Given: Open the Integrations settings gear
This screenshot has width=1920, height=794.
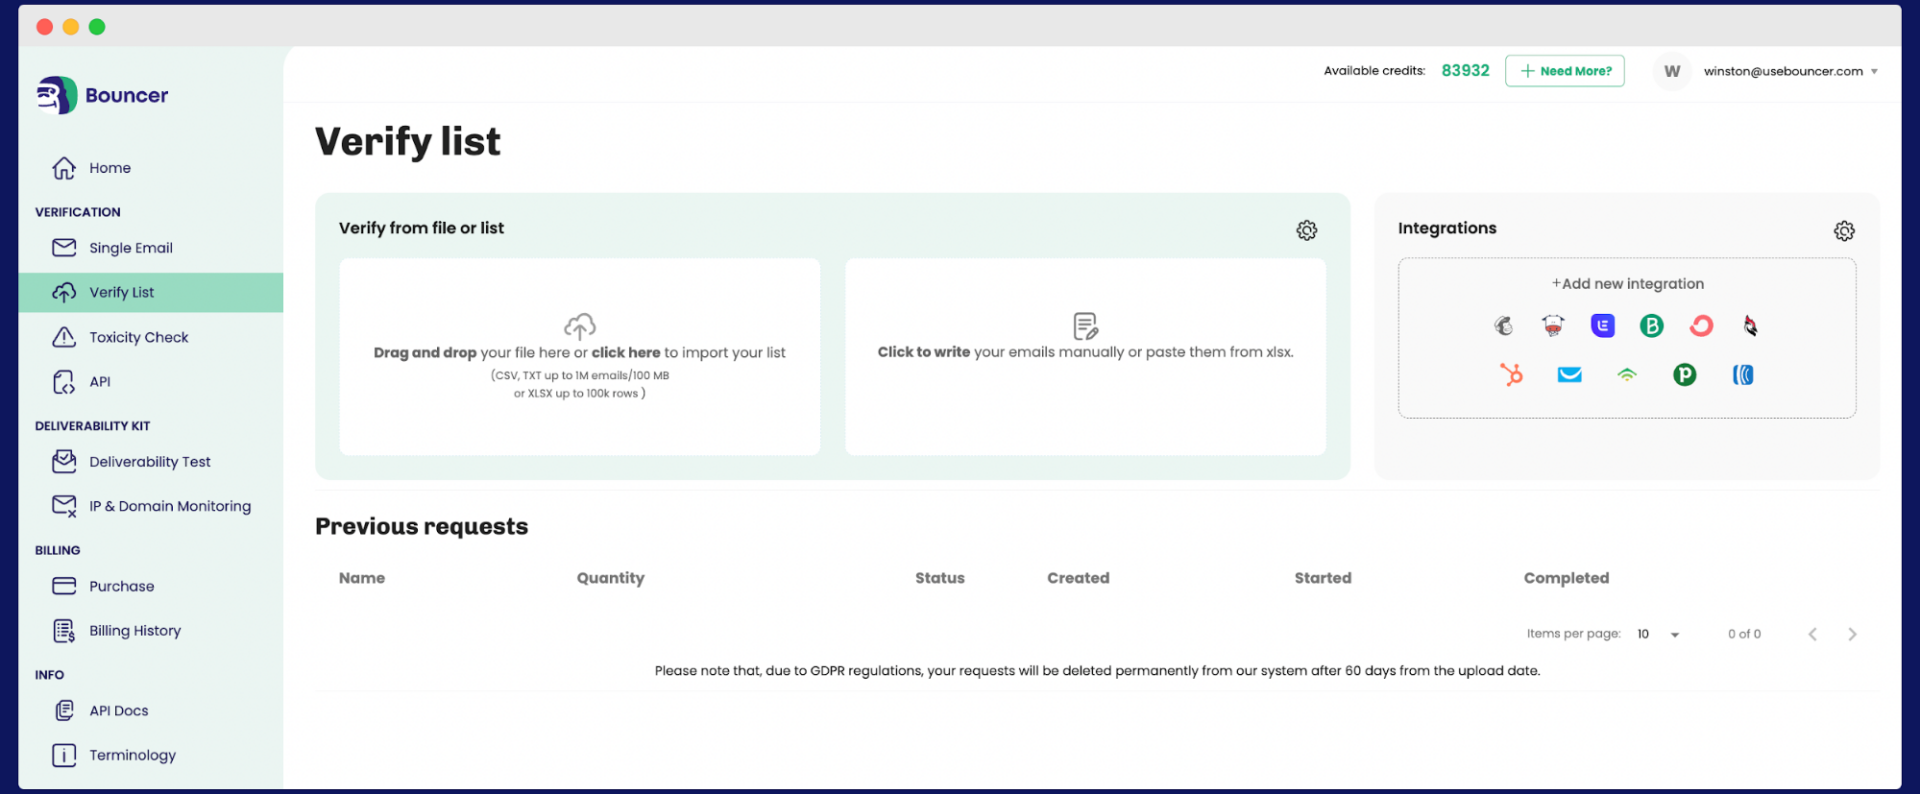Looking at the screenshot, I should tap(1845, 231).
